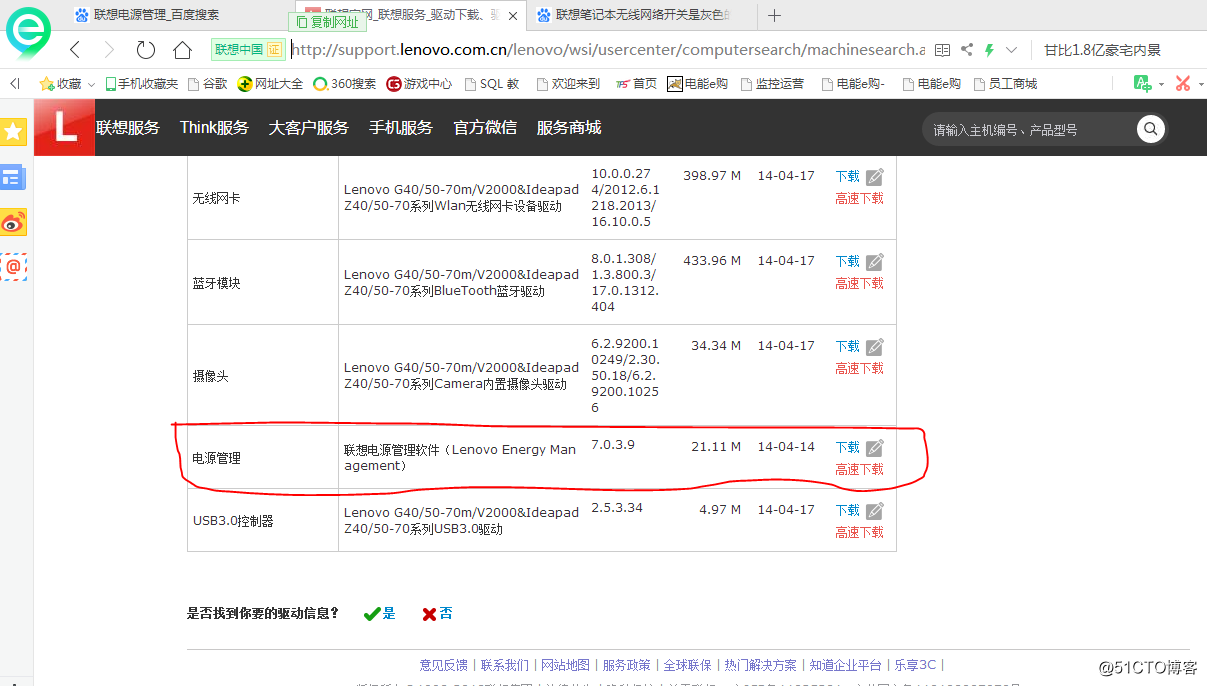Answer 否 with the red cross
Viewport: 1207px width, 686px height.
[437, 614]
